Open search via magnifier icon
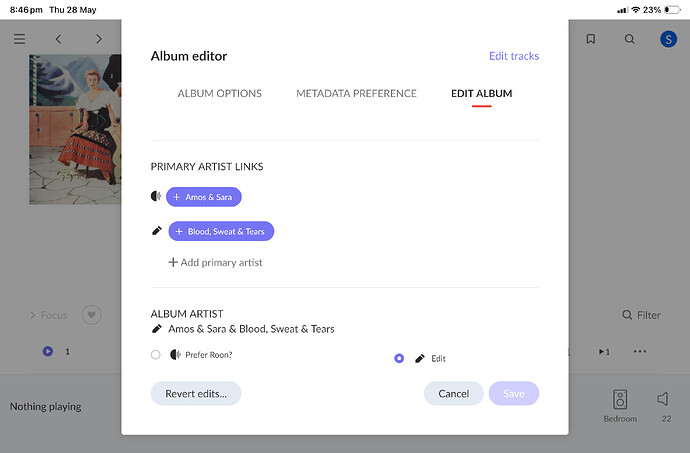 click(630, 39)
